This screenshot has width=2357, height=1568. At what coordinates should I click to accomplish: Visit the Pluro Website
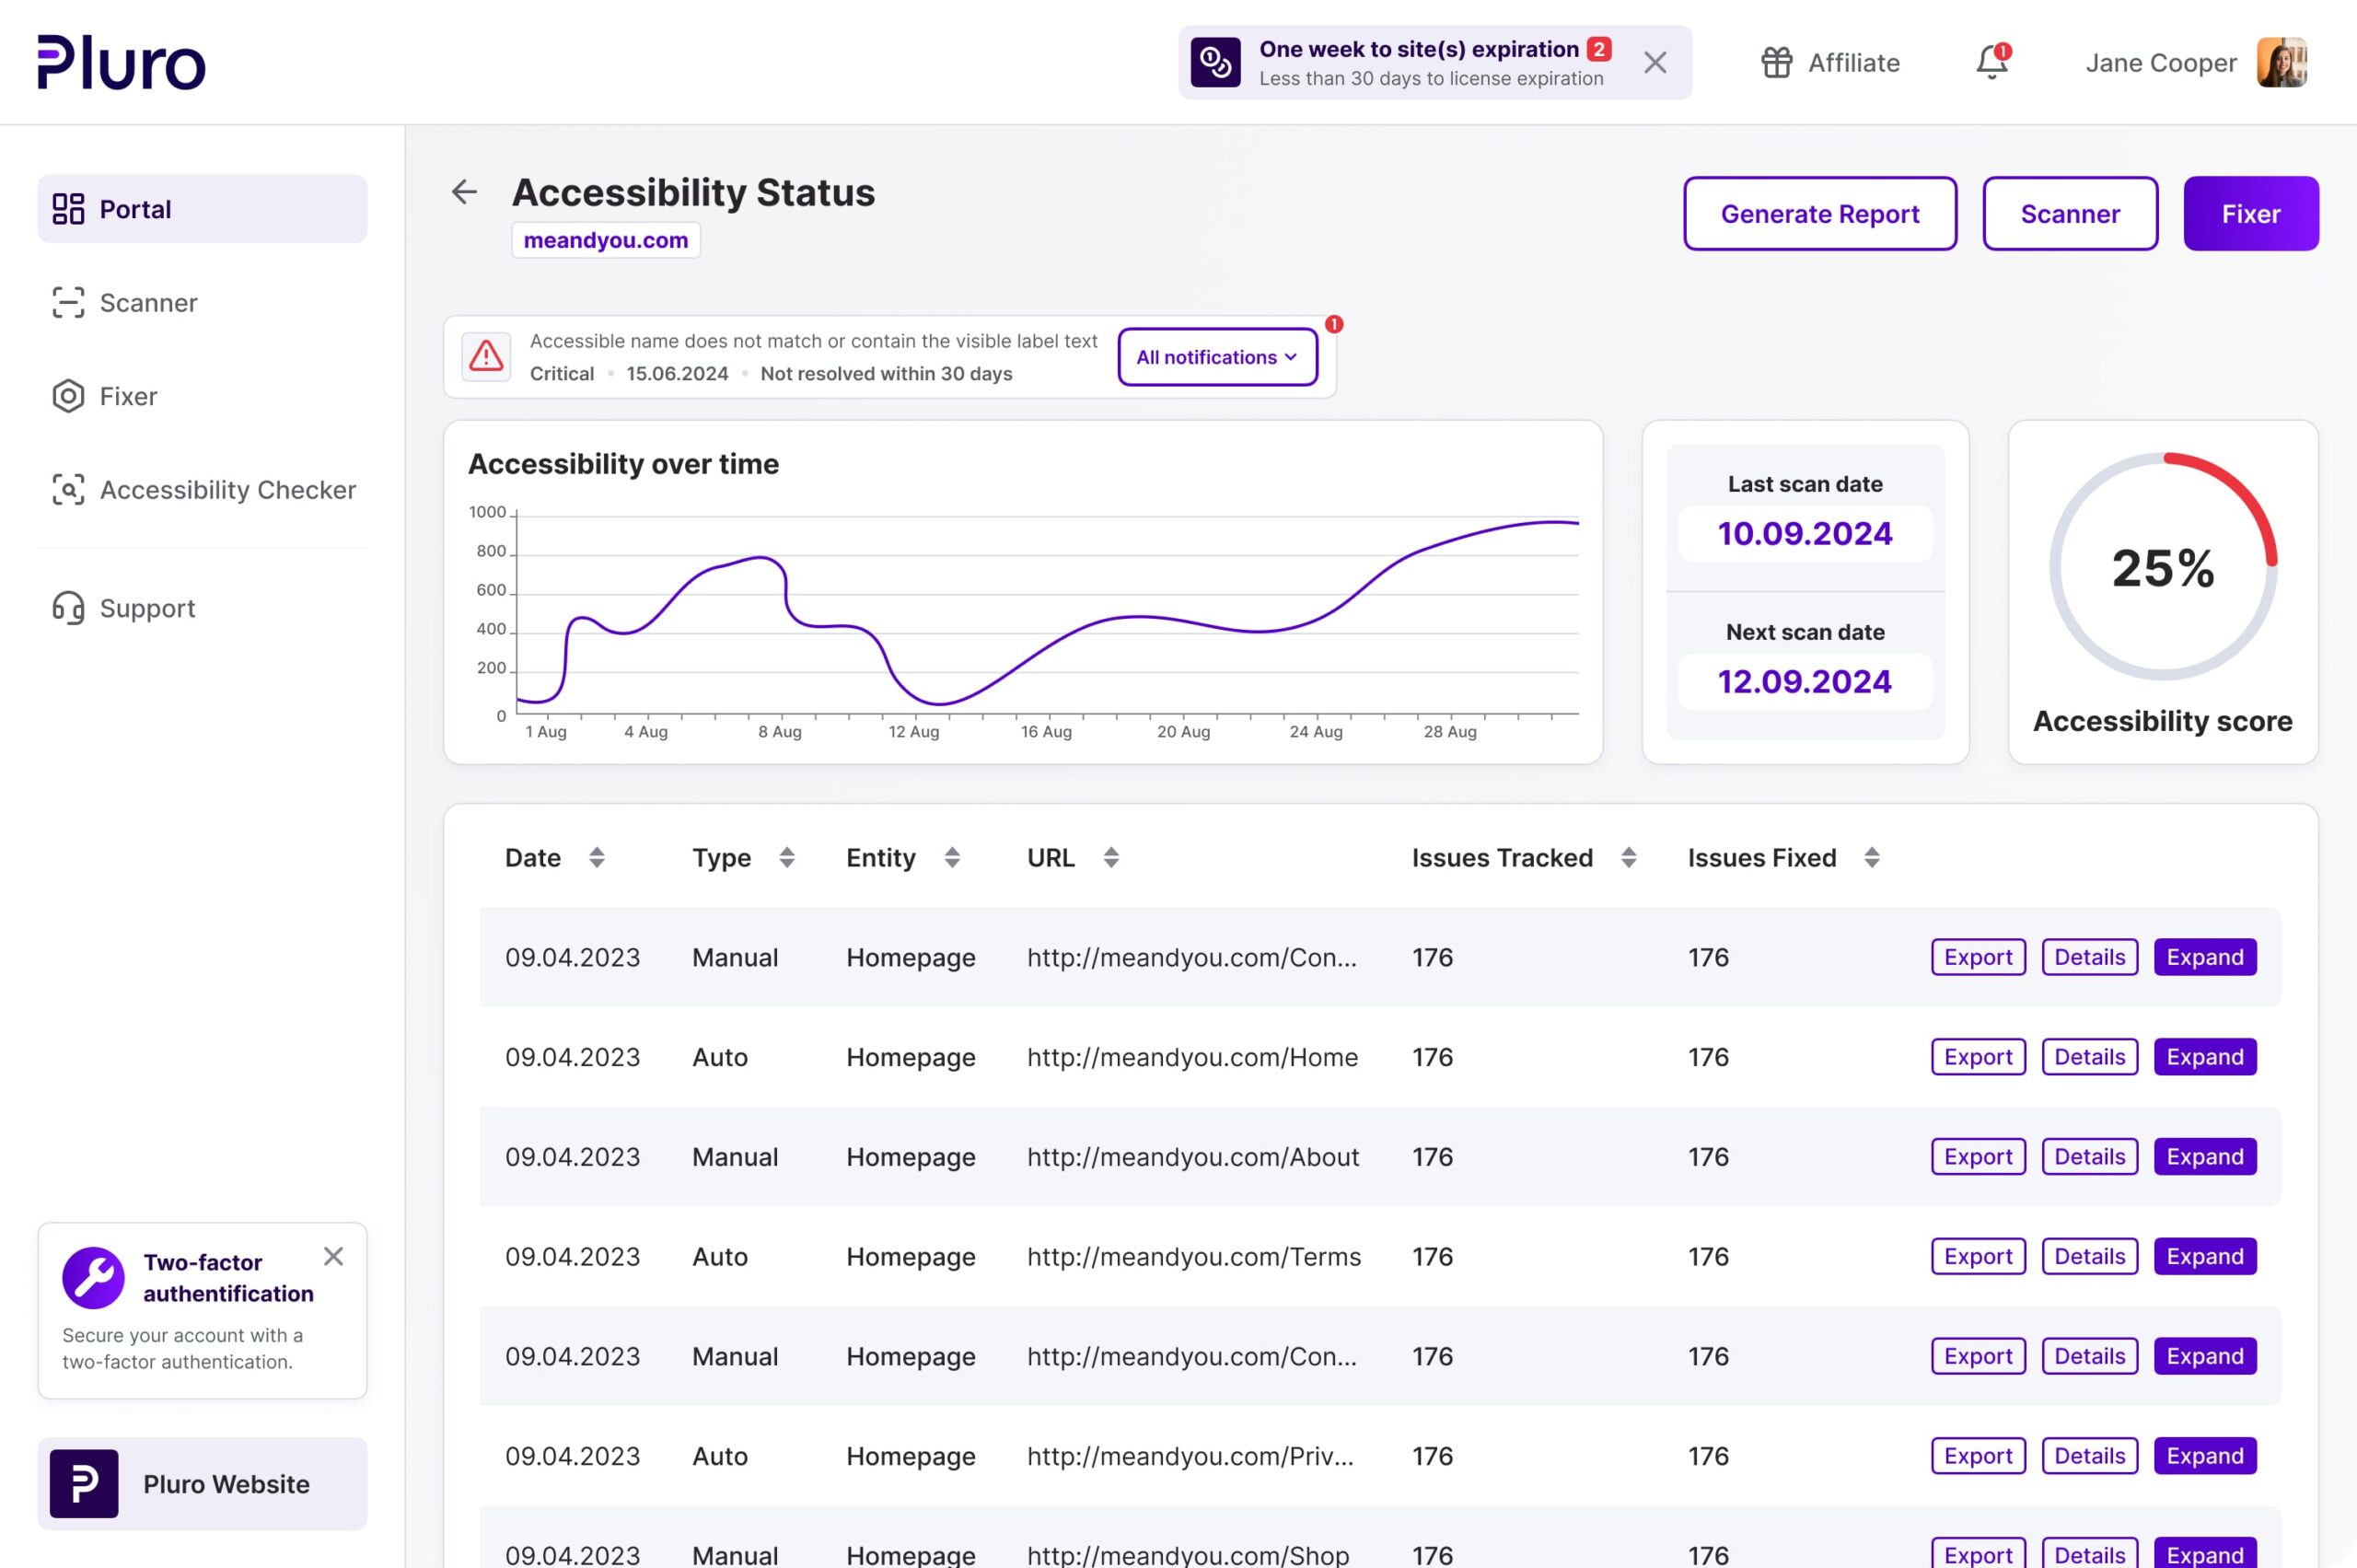[202, 1484]
